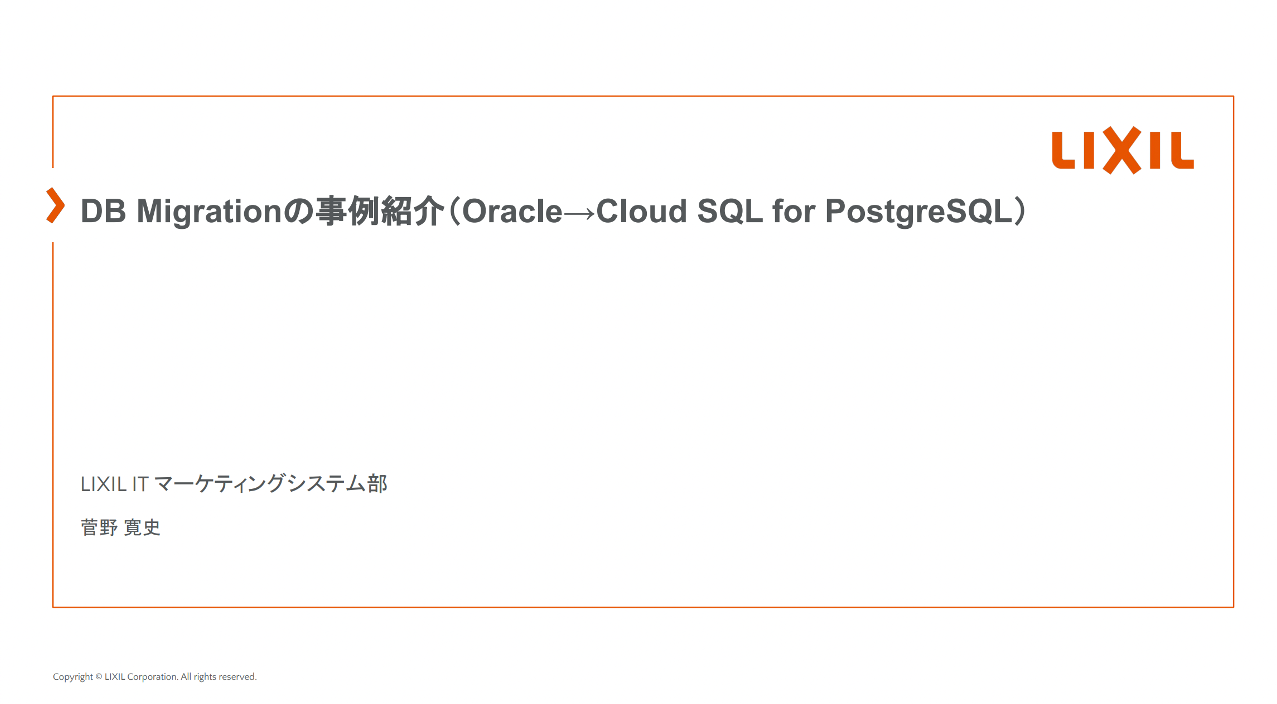The image size is (1277, 704).
Task: Click the マーケティングシステム部 text
Action: [271, 484]
